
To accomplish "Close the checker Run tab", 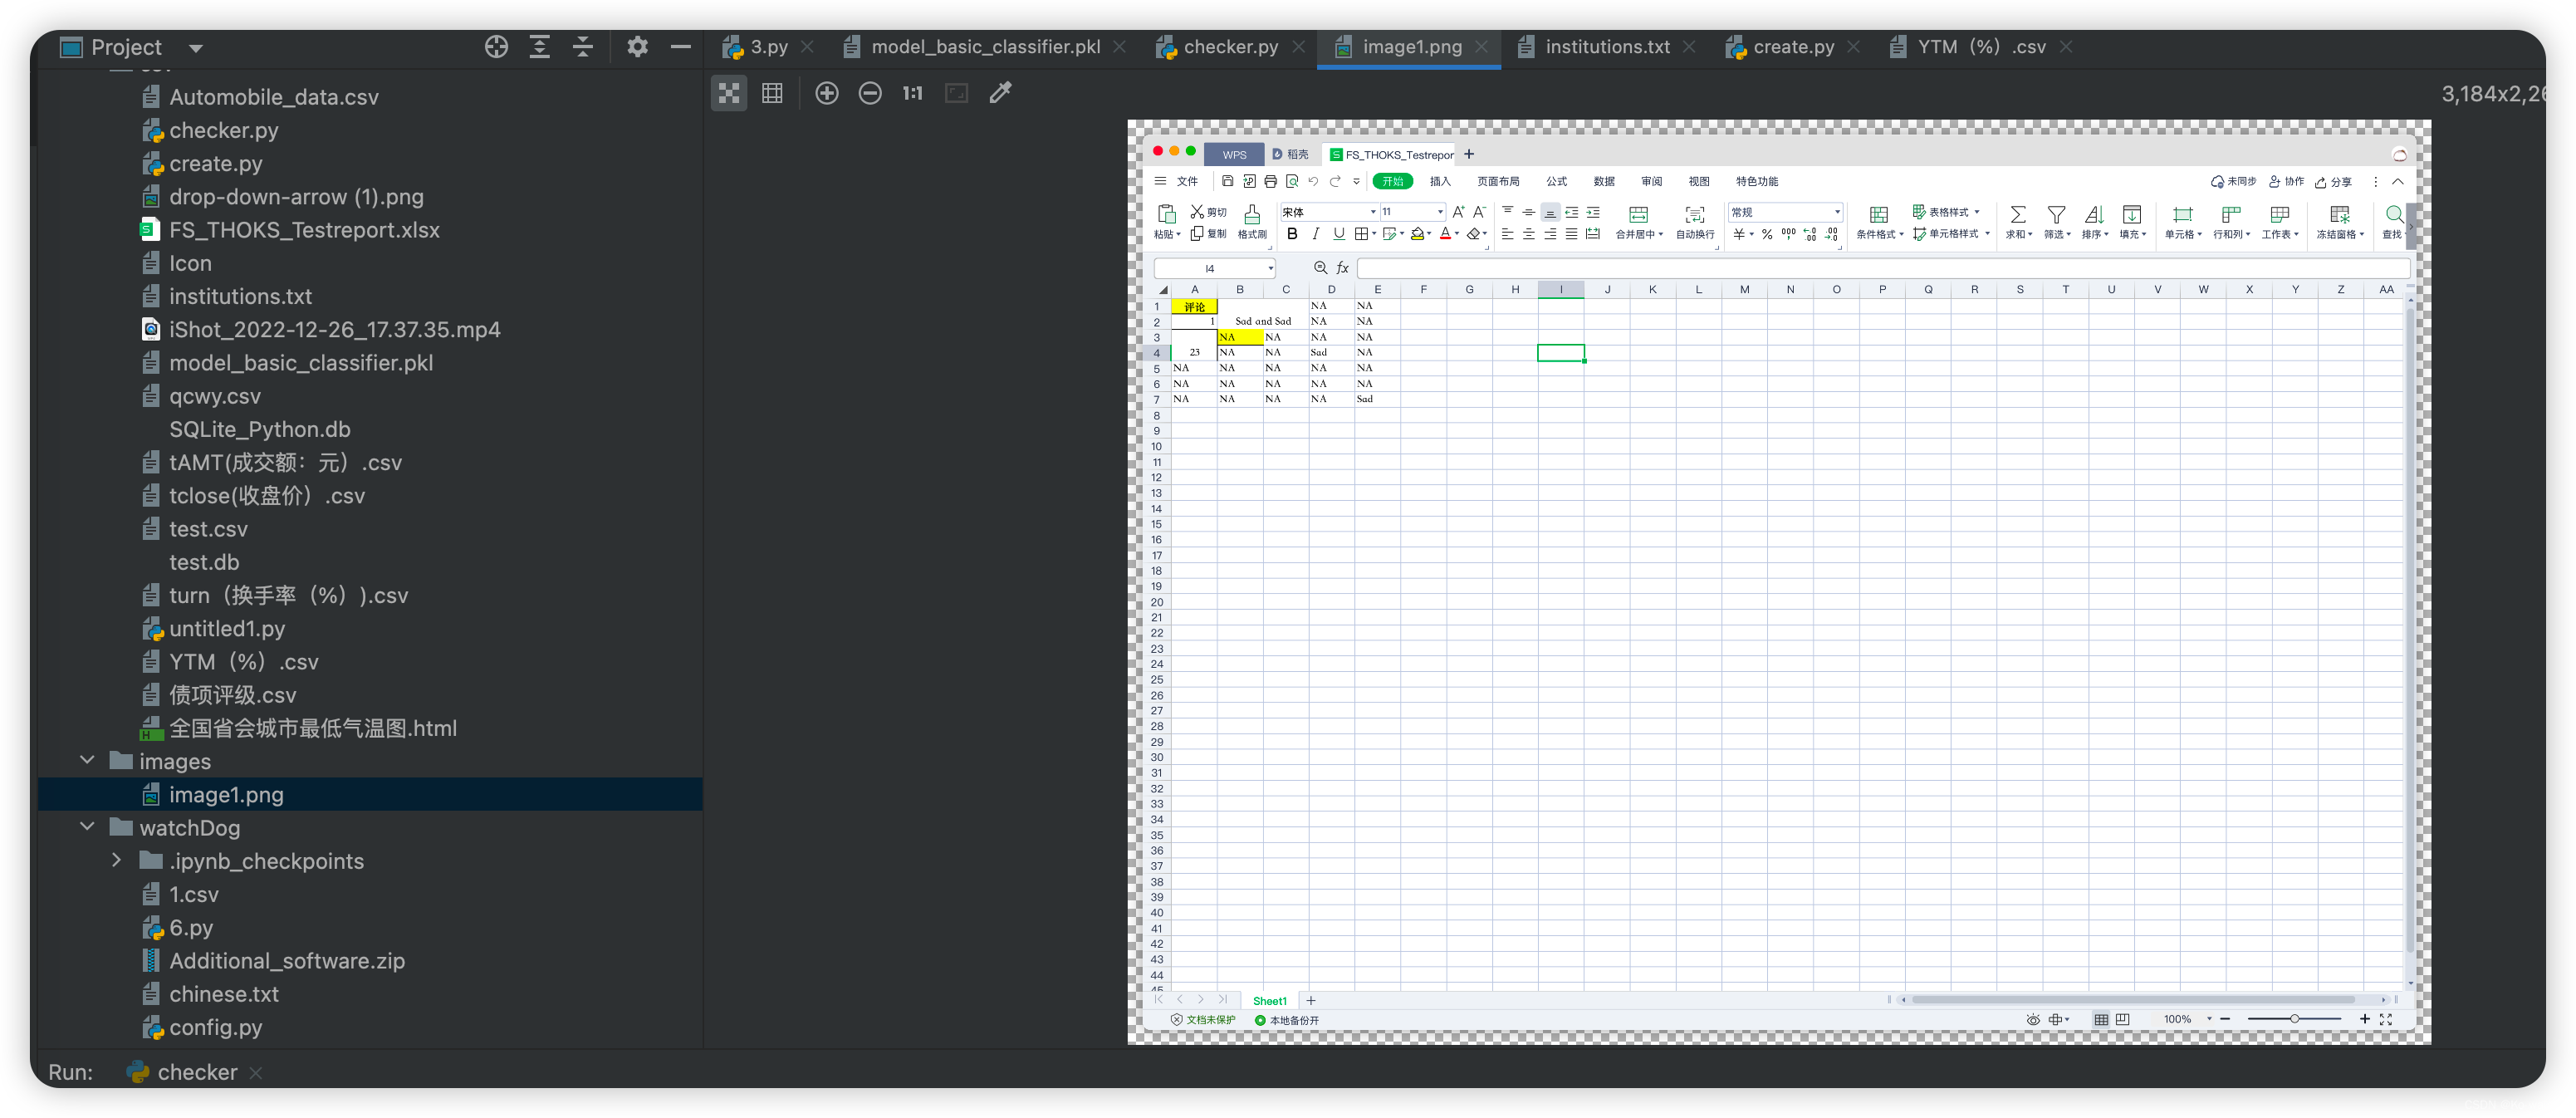I will pos(256,1072).
